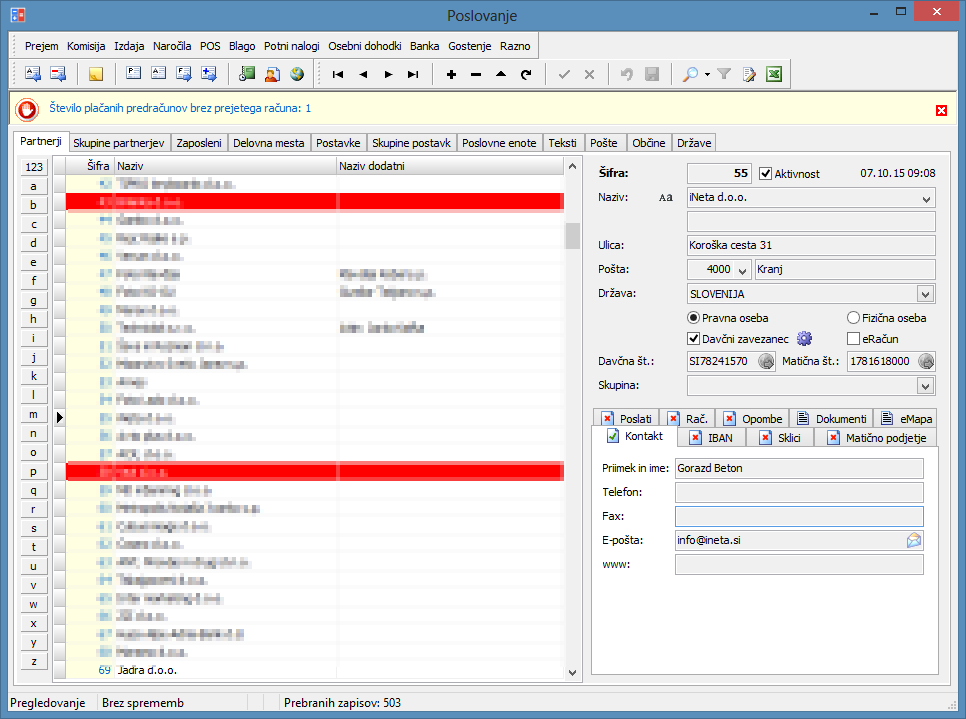Jump to first record arrow
The height and width of the screenshot is (719, 966).
pos(338,74)
